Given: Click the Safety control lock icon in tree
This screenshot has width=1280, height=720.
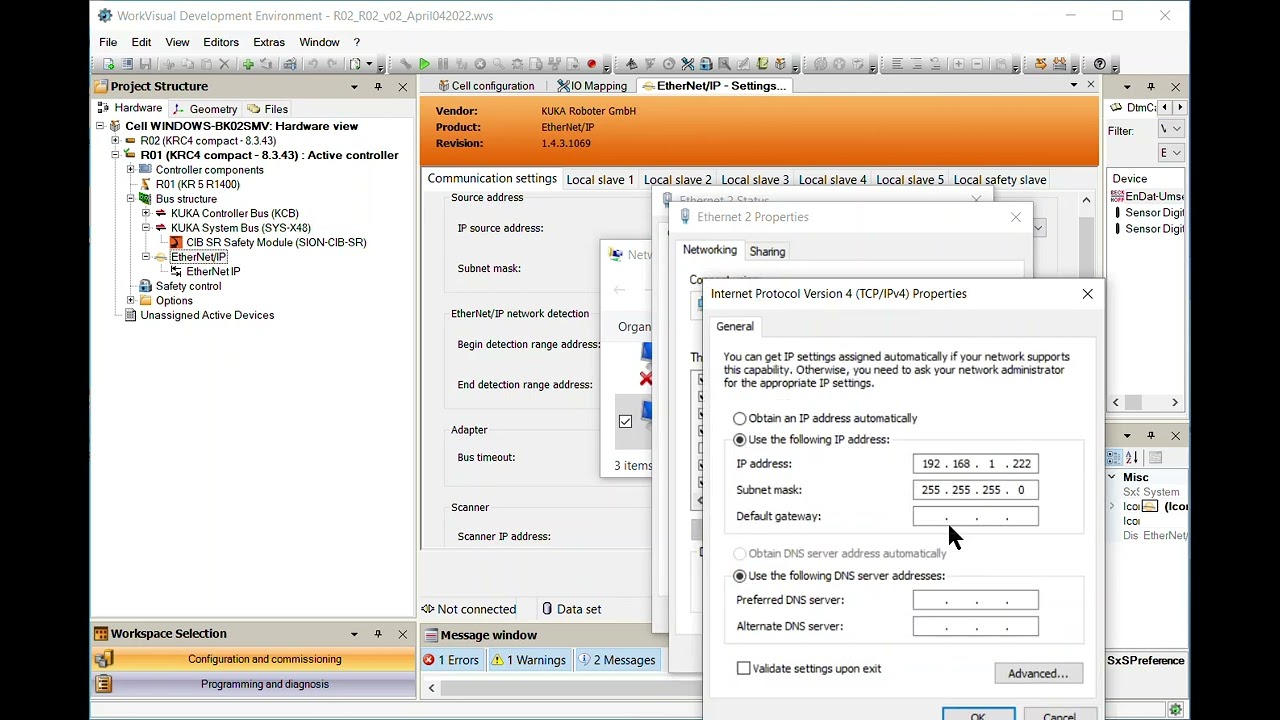Looking at the screenshot, I should tap(146, 286).
